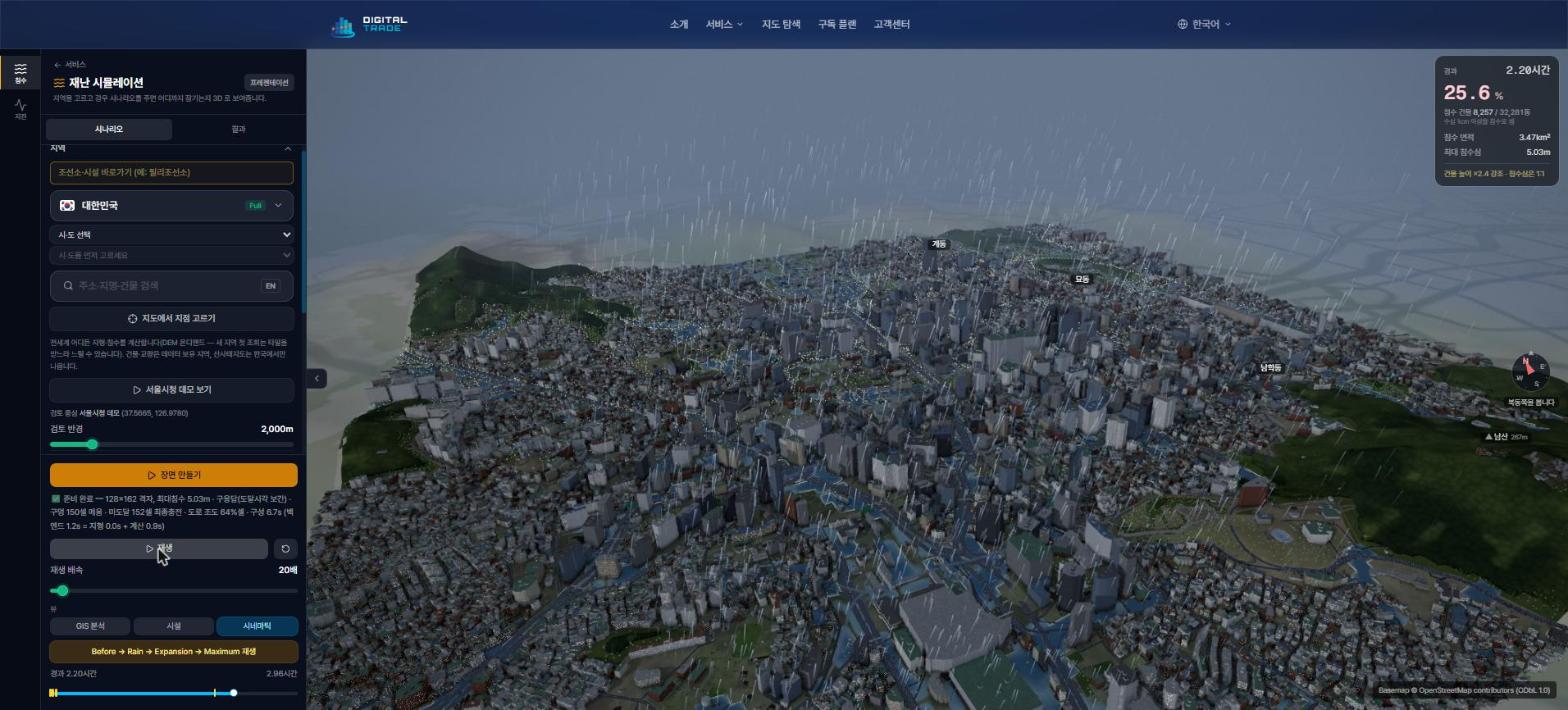Click the 묘동 map label

(1081, 280)
